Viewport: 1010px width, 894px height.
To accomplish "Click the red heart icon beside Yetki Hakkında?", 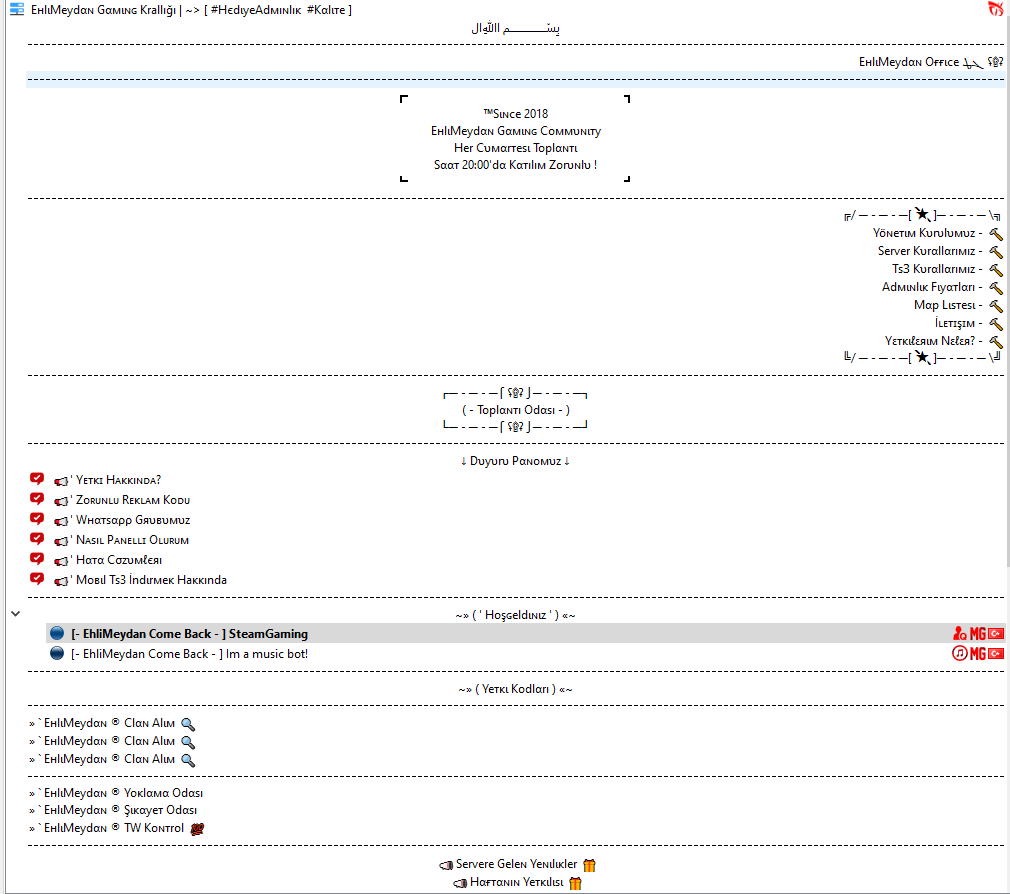I will click(x=37, y=479).
